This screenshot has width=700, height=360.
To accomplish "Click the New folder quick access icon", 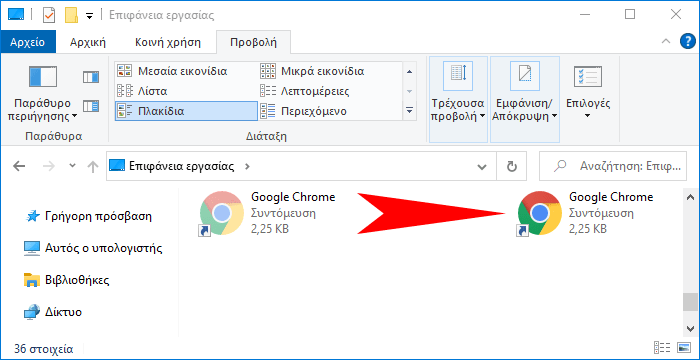I will click(x=71, y=15).
